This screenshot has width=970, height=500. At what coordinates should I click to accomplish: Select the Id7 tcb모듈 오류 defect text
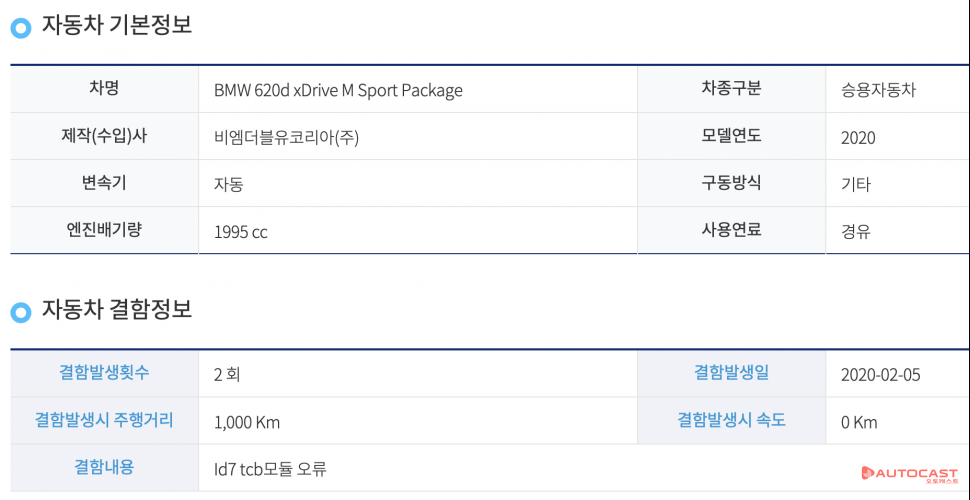(270, 468)
